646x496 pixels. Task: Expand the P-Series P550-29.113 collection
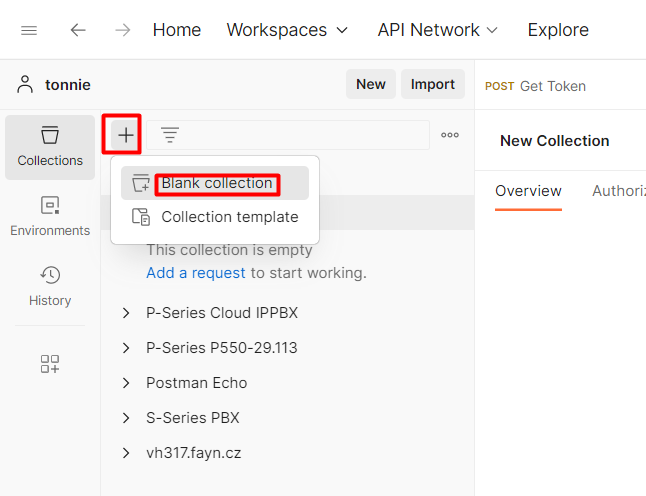tap(126, 348)
